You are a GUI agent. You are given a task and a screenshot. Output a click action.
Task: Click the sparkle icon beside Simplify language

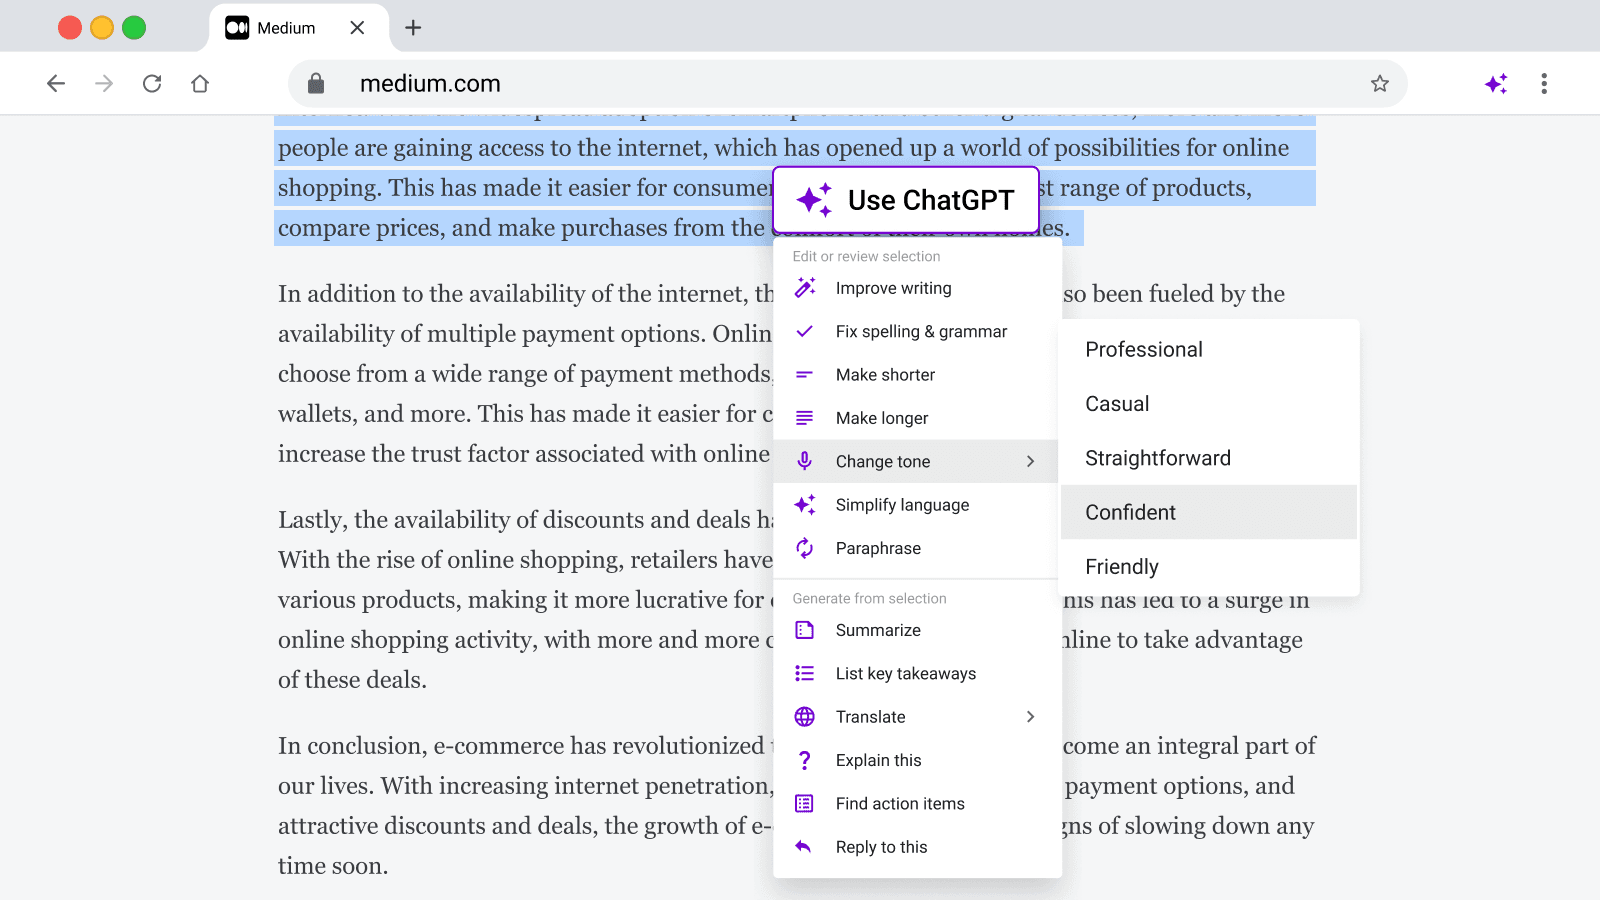pyautogui.click(x=805, y=505)
